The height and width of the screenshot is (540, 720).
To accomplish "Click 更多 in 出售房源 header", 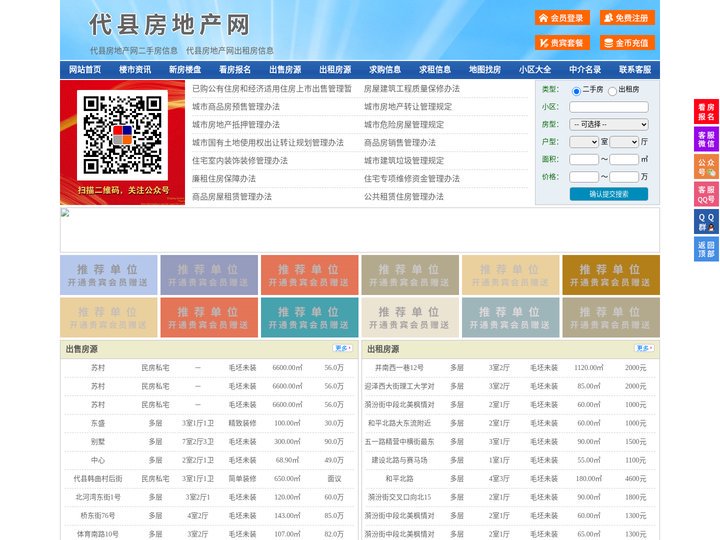I will 343,349.
